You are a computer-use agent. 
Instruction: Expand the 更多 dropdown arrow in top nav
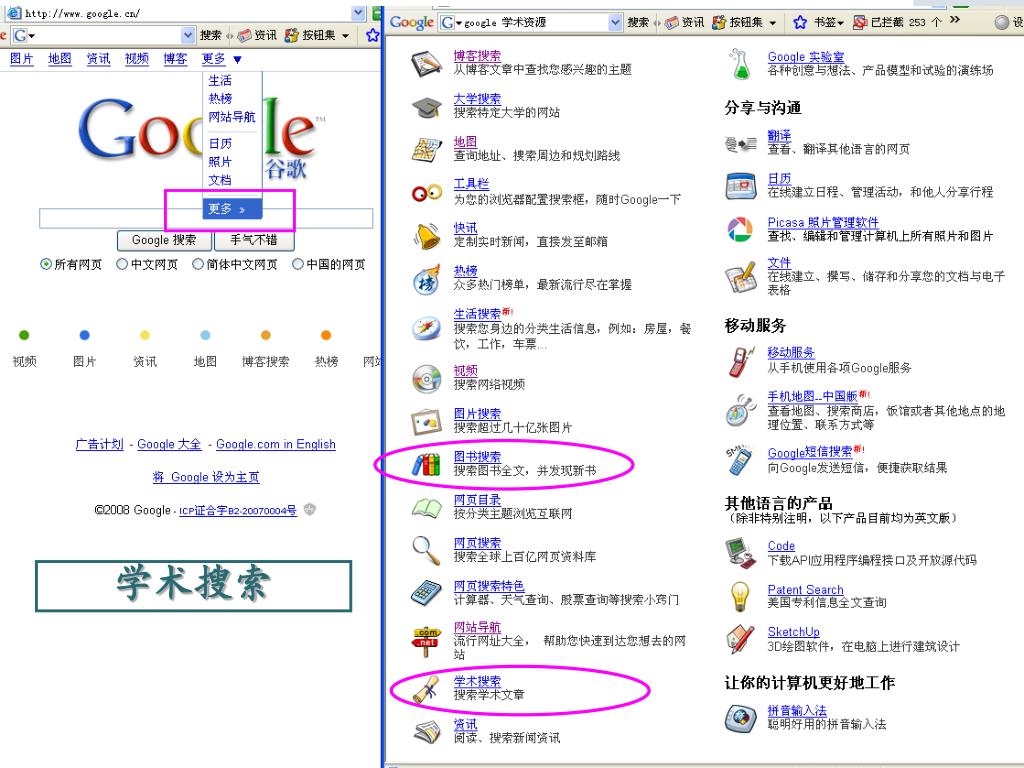238,59
